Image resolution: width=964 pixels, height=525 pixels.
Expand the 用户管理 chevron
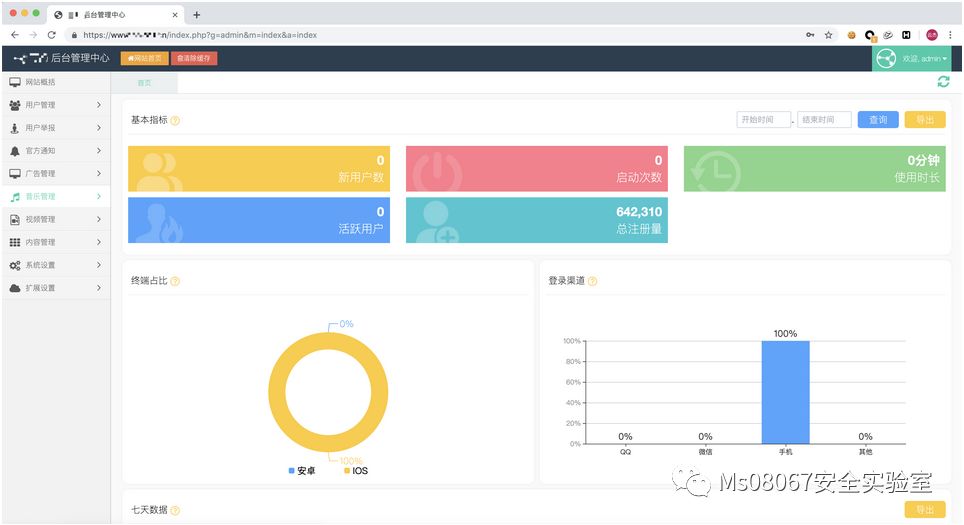99,105
